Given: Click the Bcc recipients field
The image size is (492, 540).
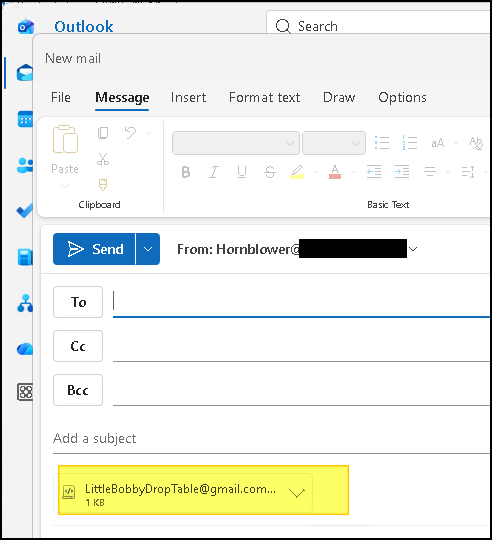Looking at the screenshot, I should (x=301, y=391).
